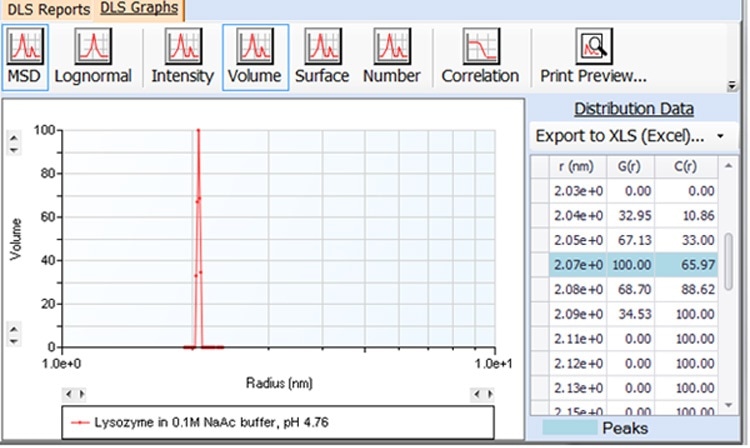Image resolution: width=750 pixels, height=448 pixels.
Task: Click the Distribution Data heading link
Action: (x=633, y=109)
